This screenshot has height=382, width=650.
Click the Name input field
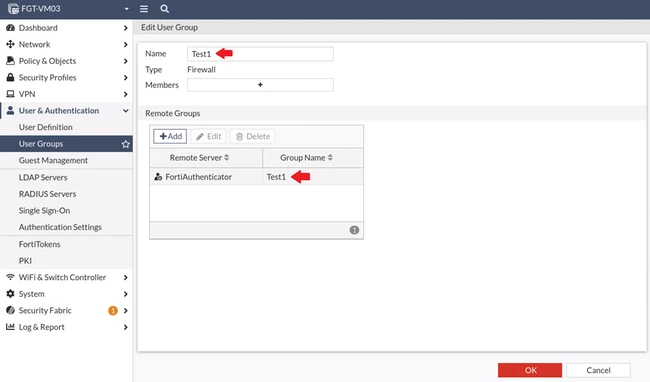coord(260,54)
